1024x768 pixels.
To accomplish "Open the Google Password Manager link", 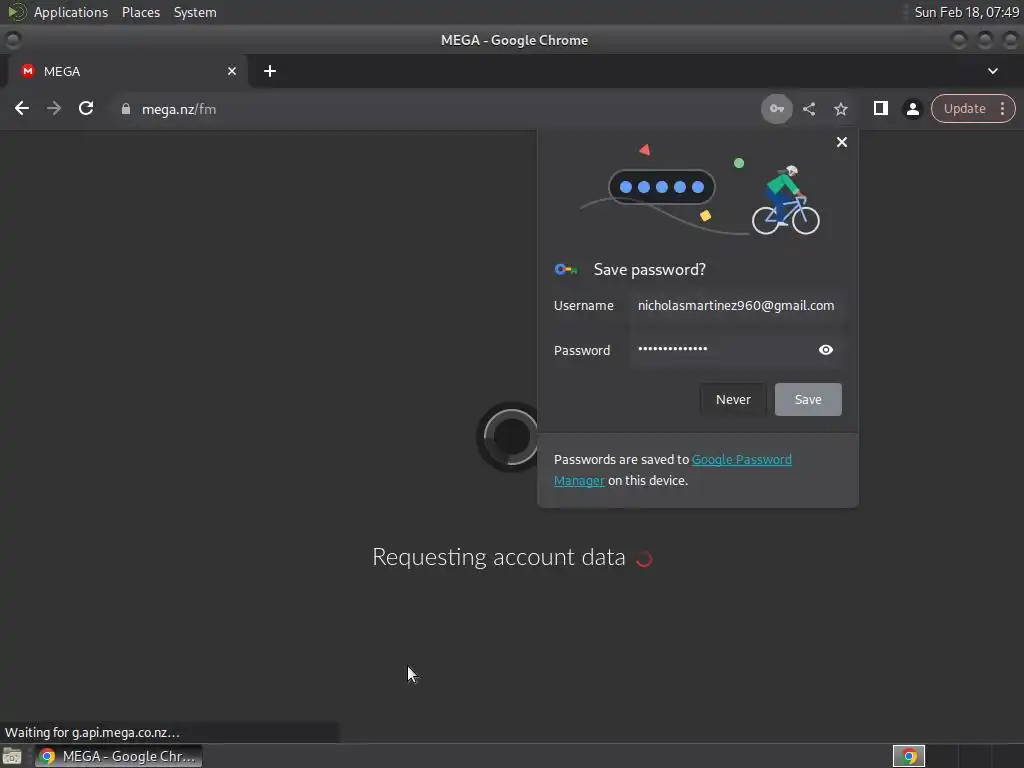I will (673, 470).
